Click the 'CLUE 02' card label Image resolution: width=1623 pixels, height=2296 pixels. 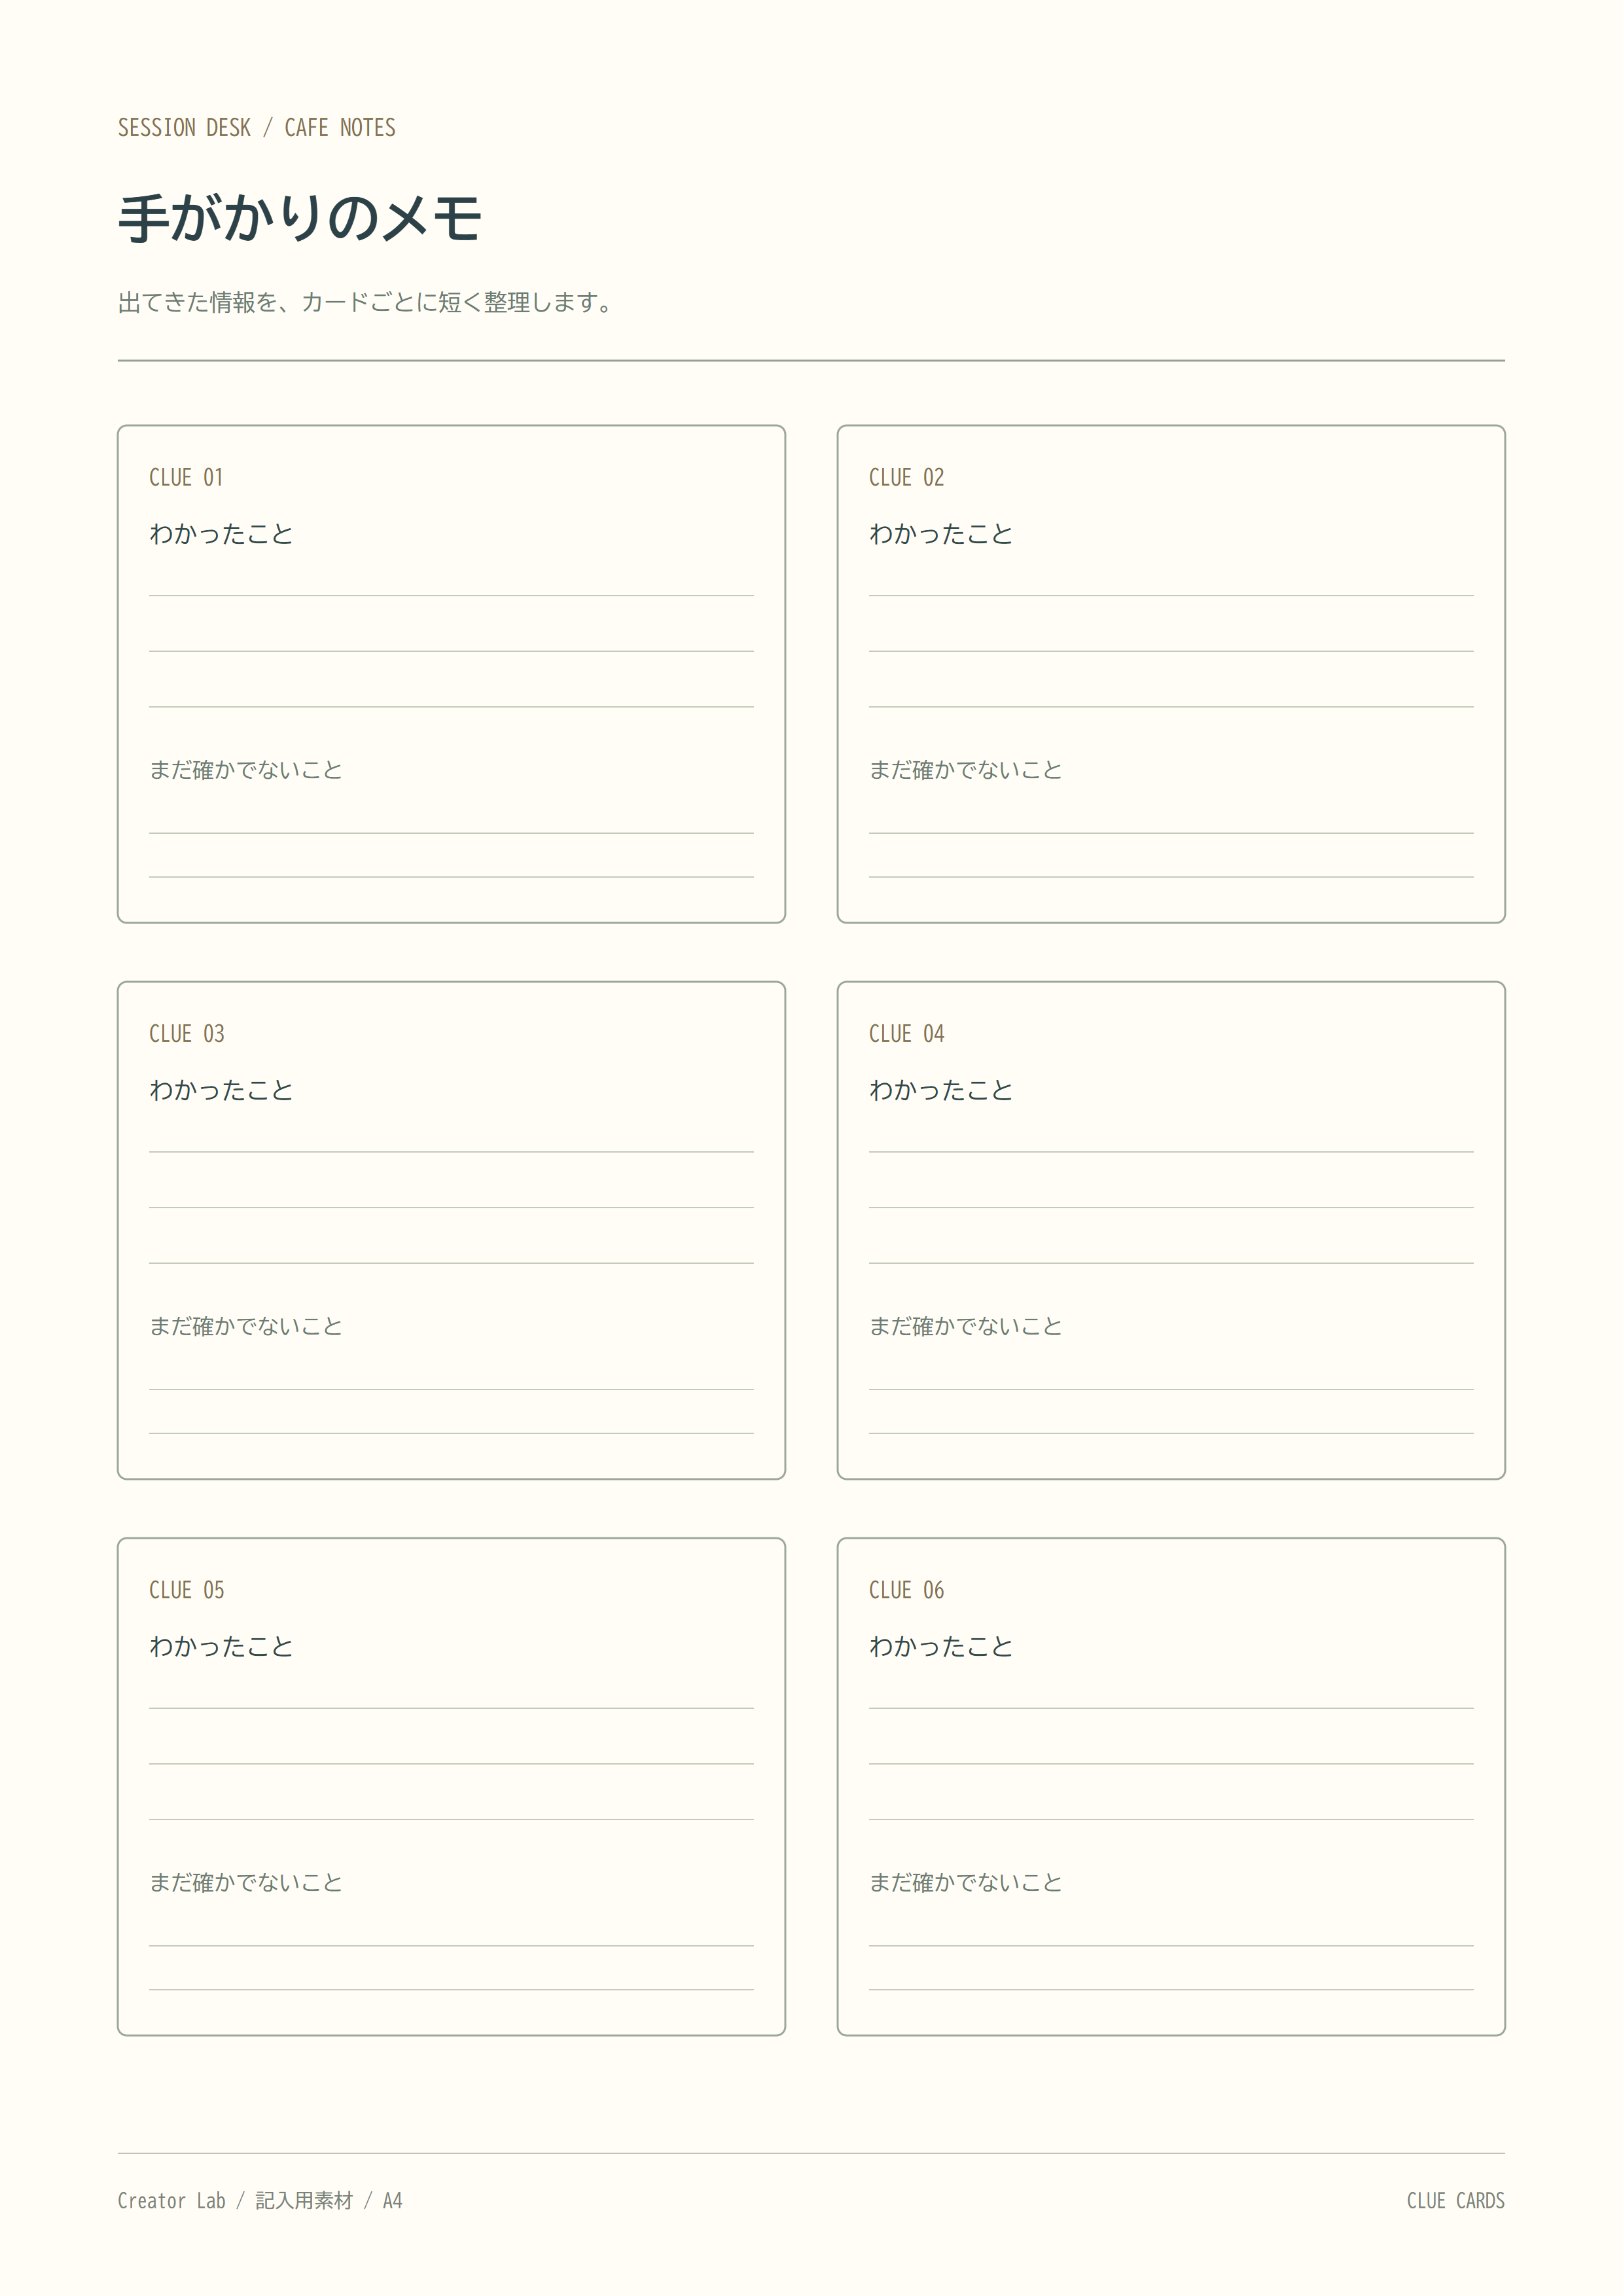(906, 478)
